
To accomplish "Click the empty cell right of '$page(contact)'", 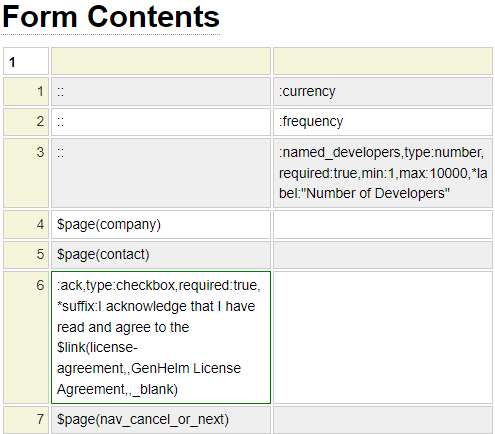I will point(383,255).
